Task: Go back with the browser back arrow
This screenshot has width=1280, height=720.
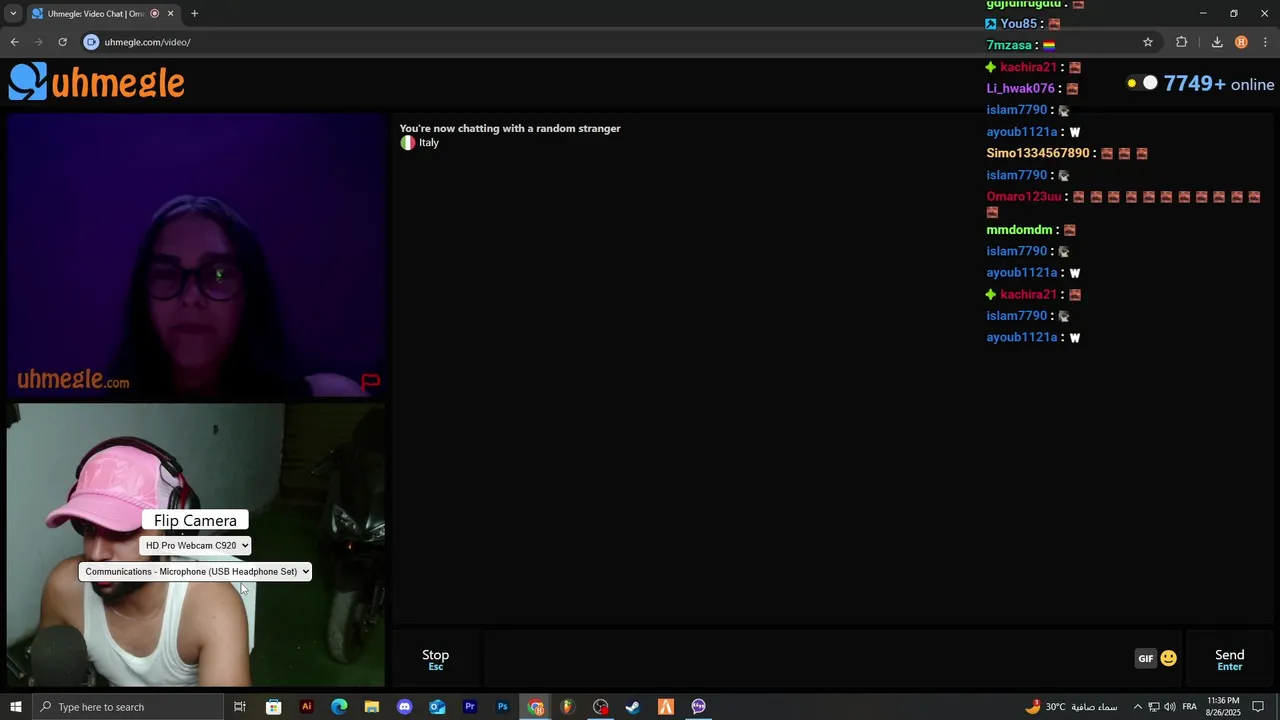Action: [14, 42]
